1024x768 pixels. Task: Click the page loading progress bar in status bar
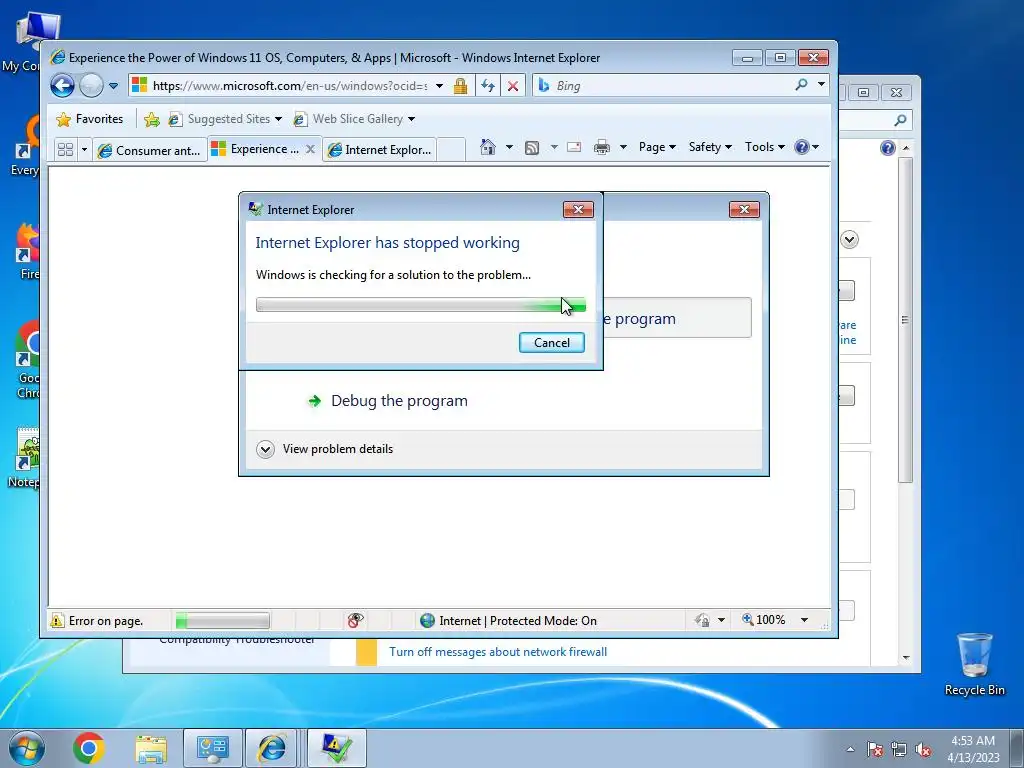(223, 620)
